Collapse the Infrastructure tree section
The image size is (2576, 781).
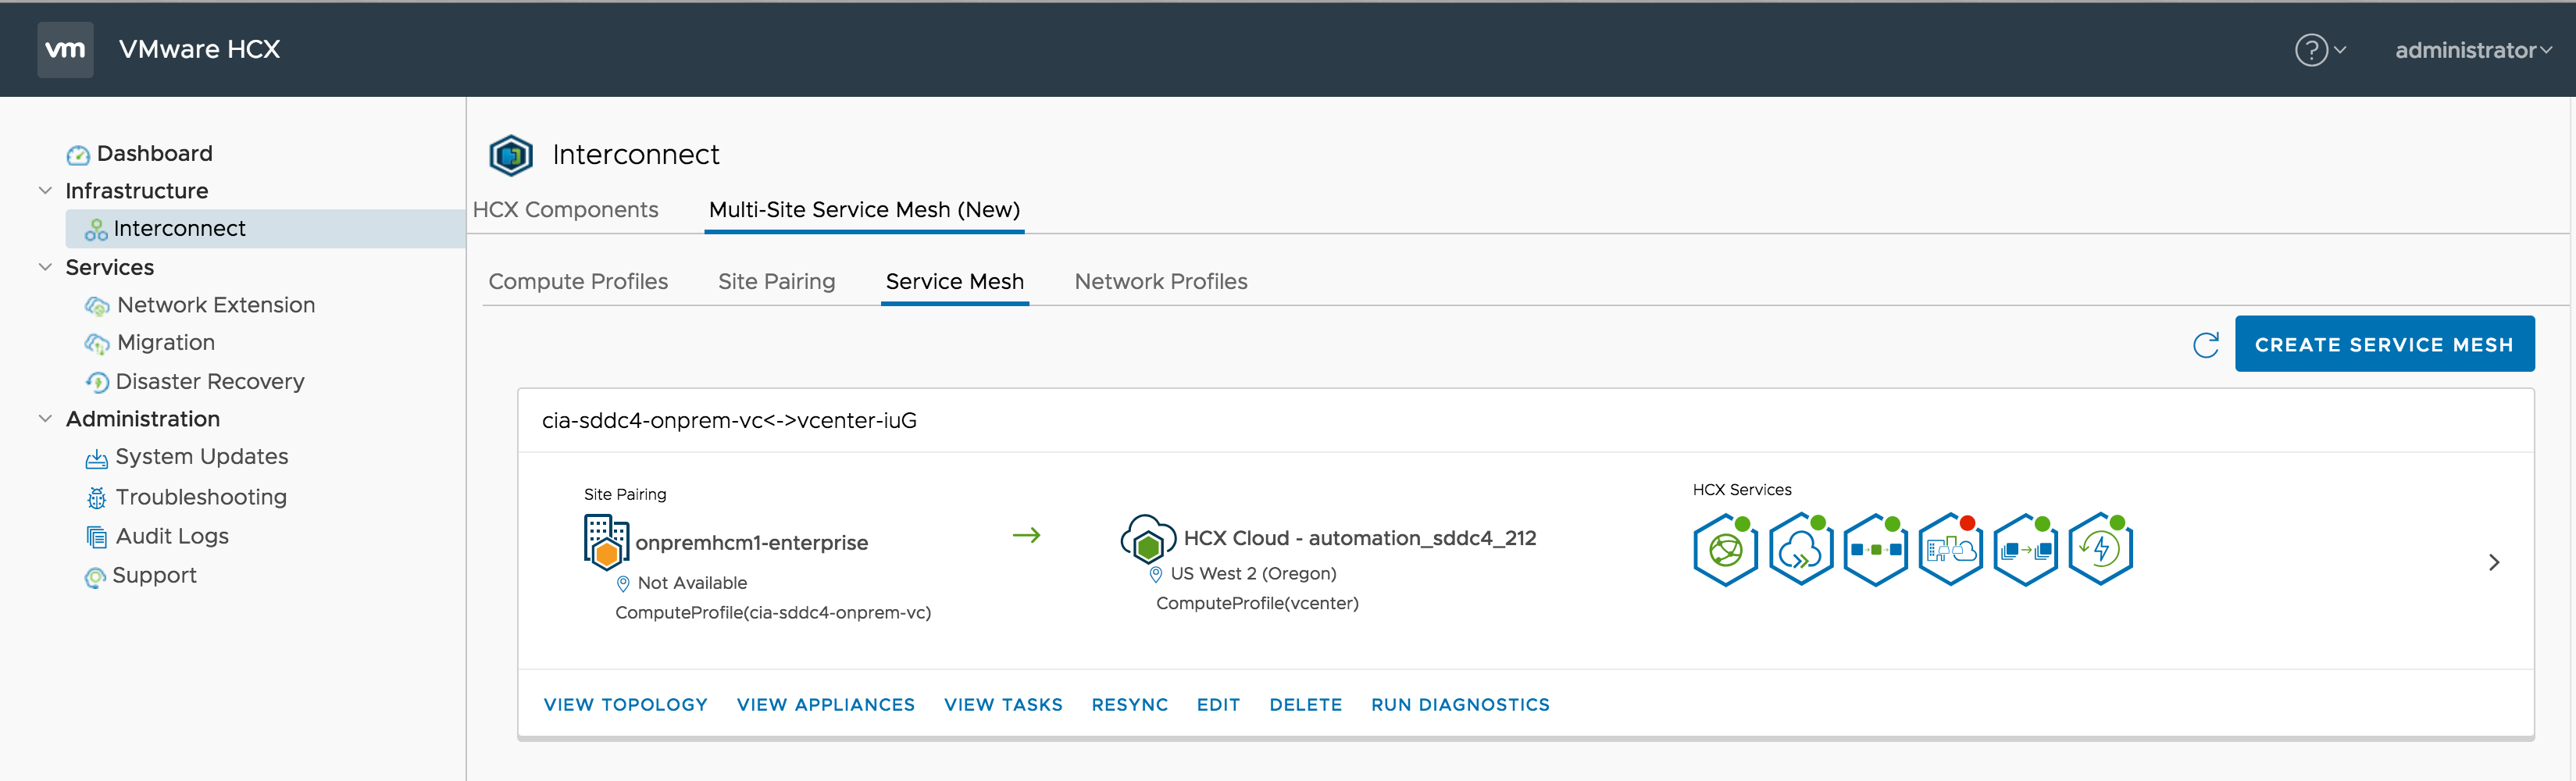45,191
